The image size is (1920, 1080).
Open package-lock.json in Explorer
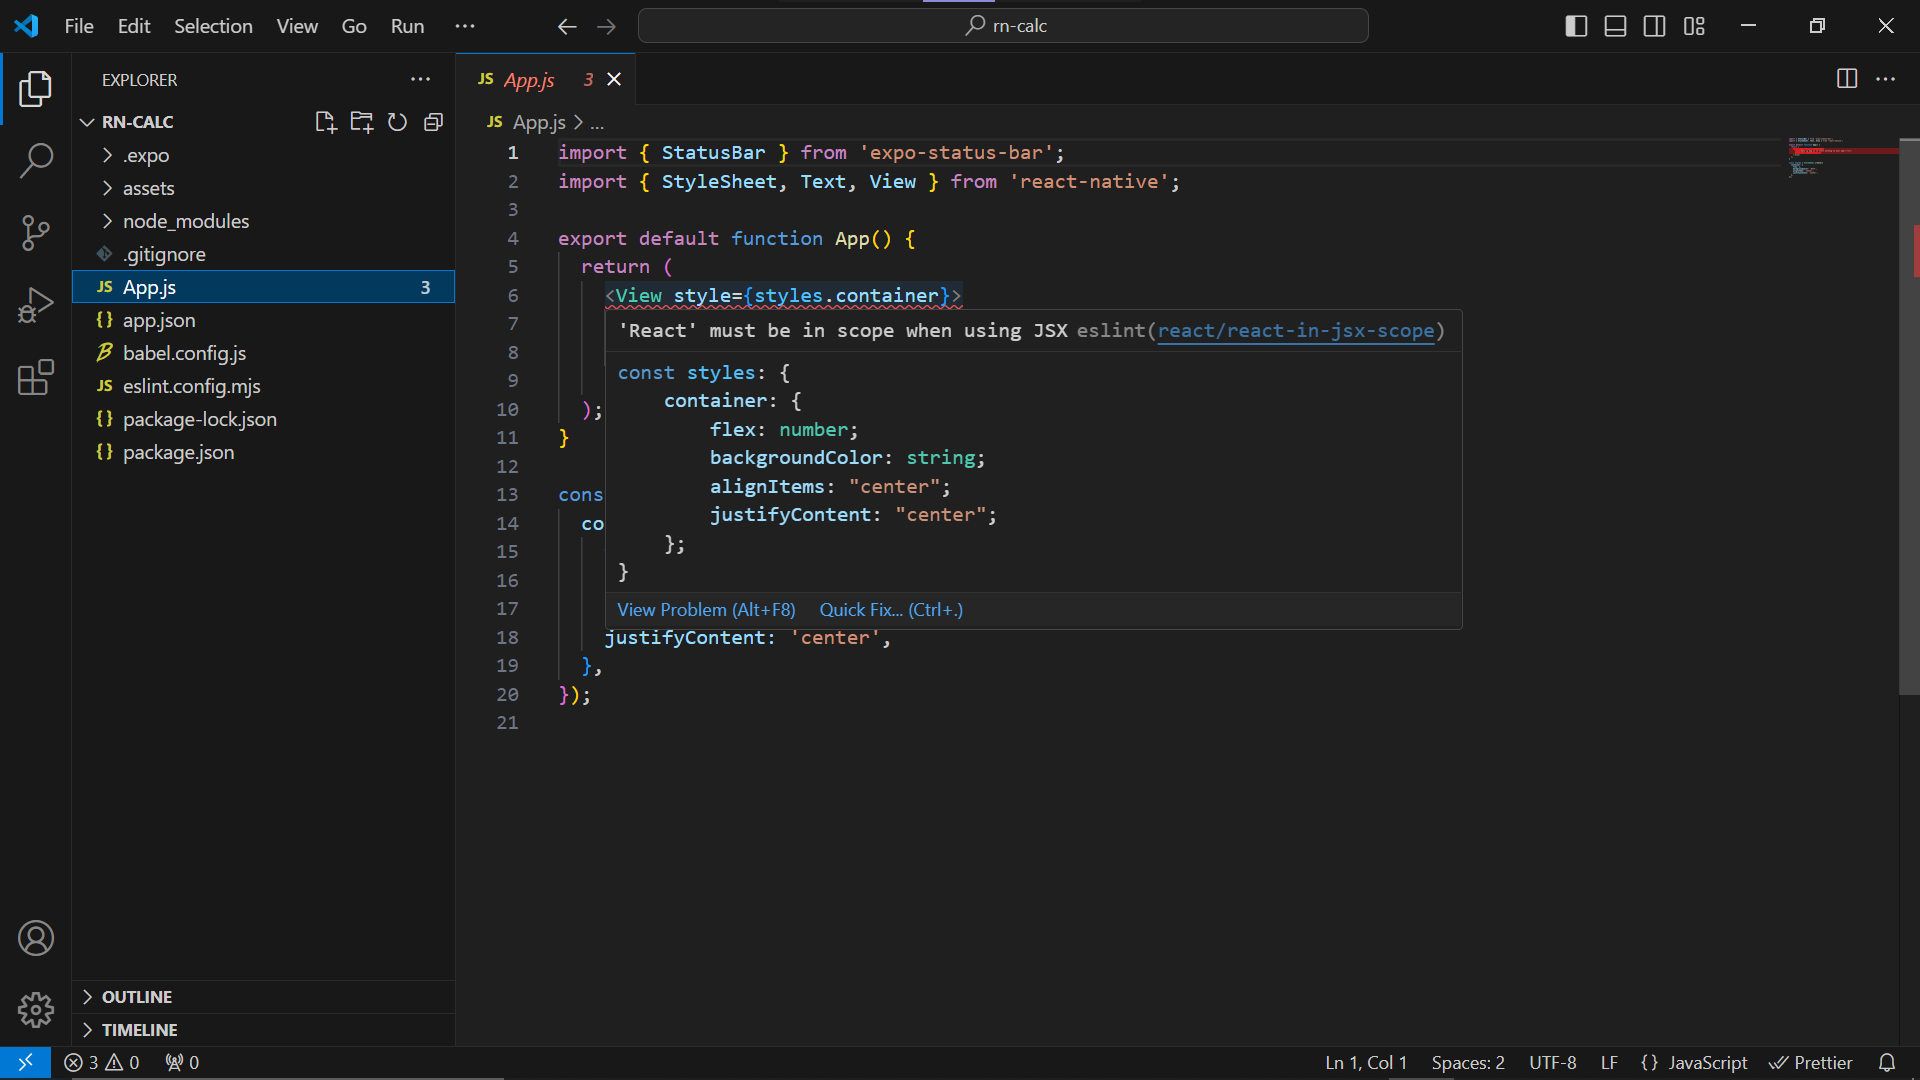263,419
